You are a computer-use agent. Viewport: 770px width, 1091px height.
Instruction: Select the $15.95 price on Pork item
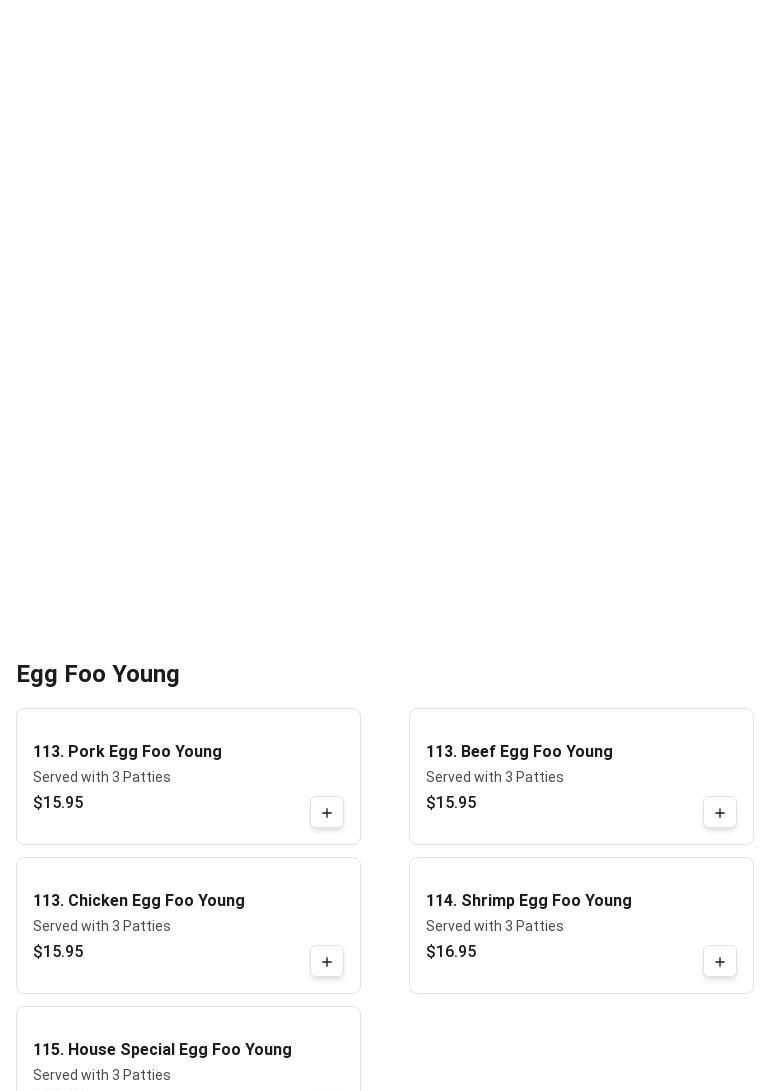58,802
